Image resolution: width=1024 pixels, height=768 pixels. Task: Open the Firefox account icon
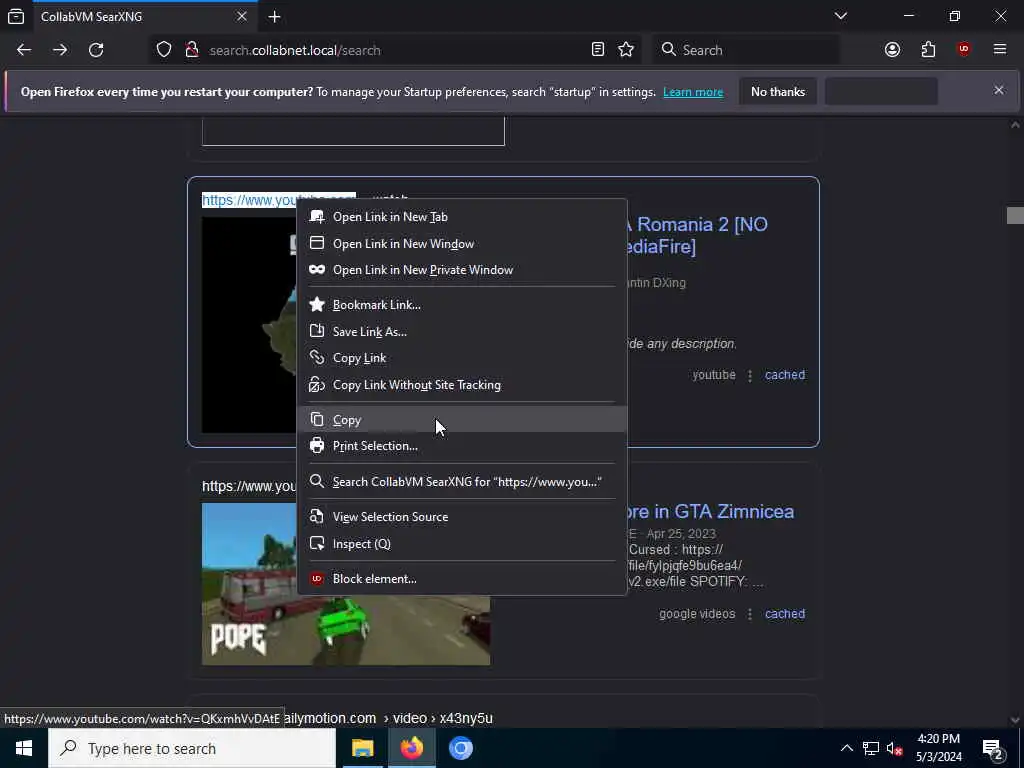[x=892, y=50]
